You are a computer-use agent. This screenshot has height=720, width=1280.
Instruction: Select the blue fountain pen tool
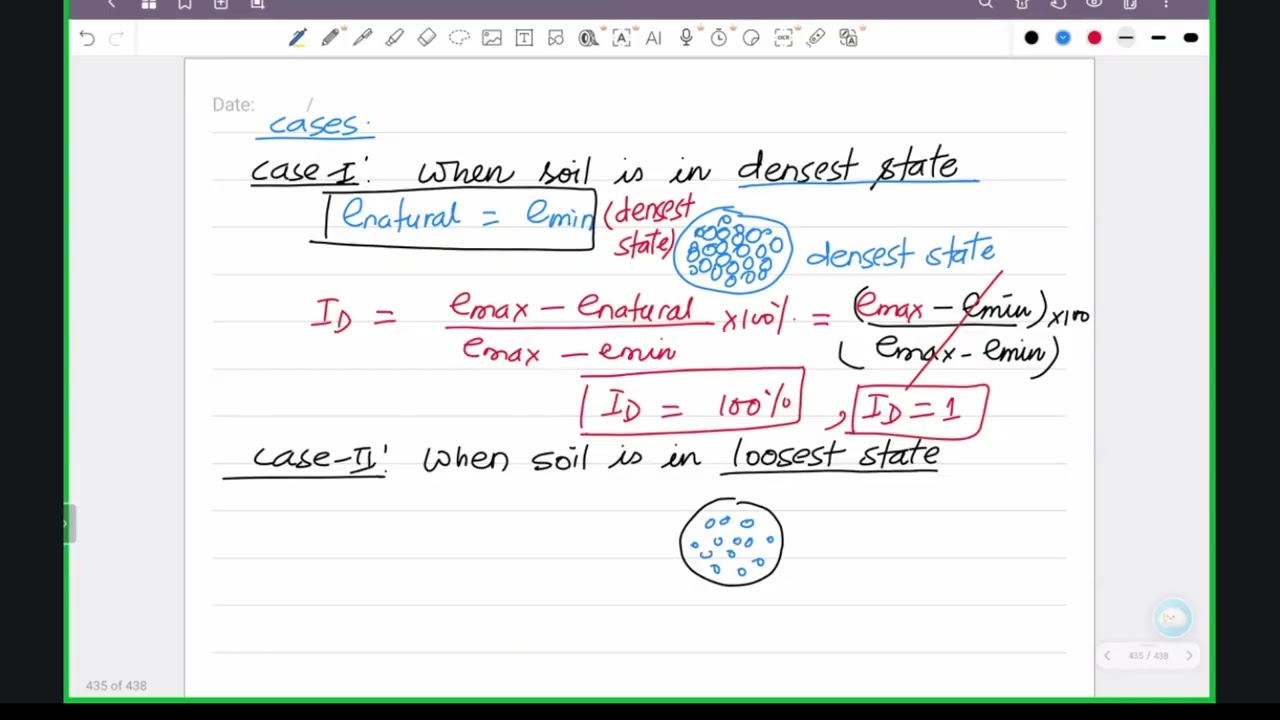tap(298, 38)
